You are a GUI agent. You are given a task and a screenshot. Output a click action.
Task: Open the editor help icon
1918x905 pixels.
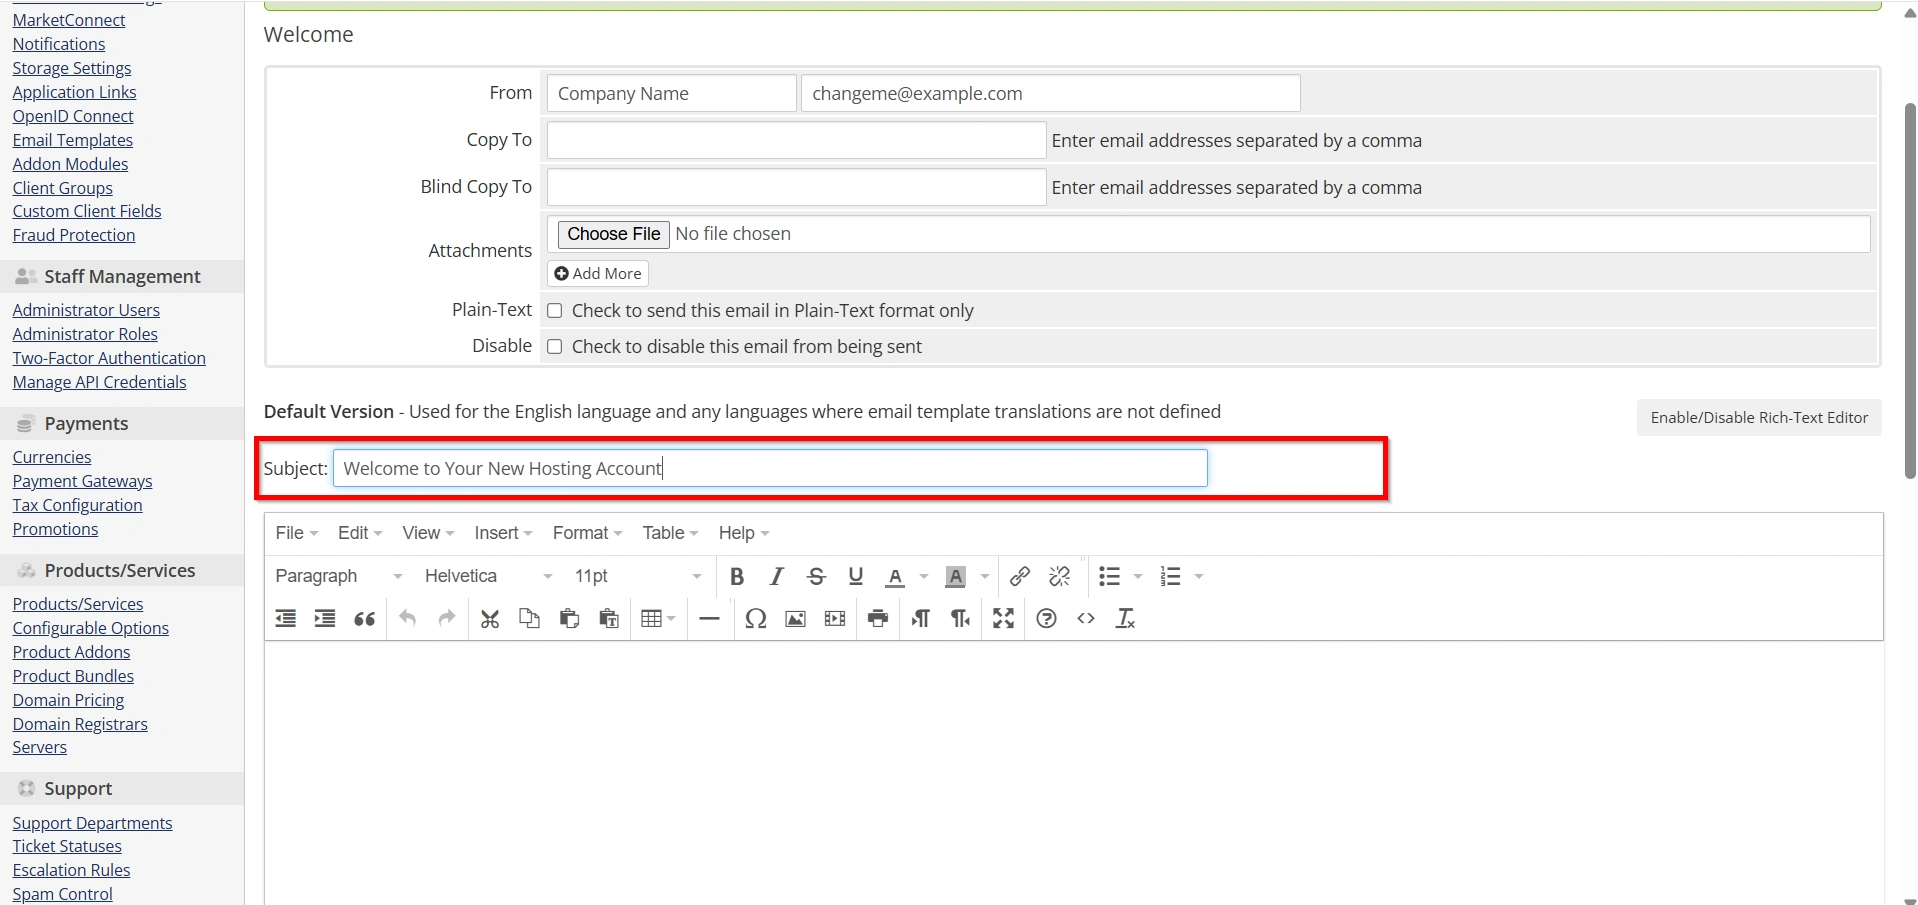pos(1047,619)
